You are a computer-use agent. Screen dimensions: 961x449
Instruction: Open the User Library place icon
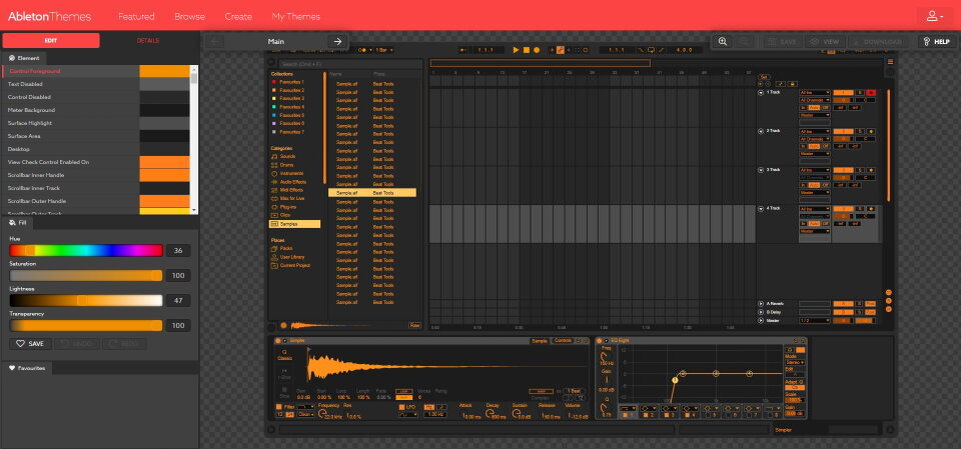[275, 257]
